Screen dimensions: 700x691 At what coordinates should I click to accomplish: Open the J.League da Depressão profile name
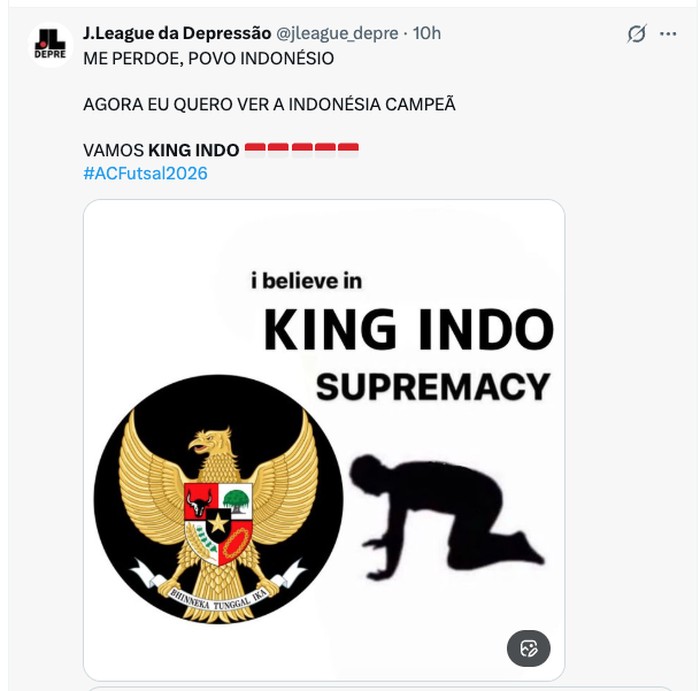177,33
